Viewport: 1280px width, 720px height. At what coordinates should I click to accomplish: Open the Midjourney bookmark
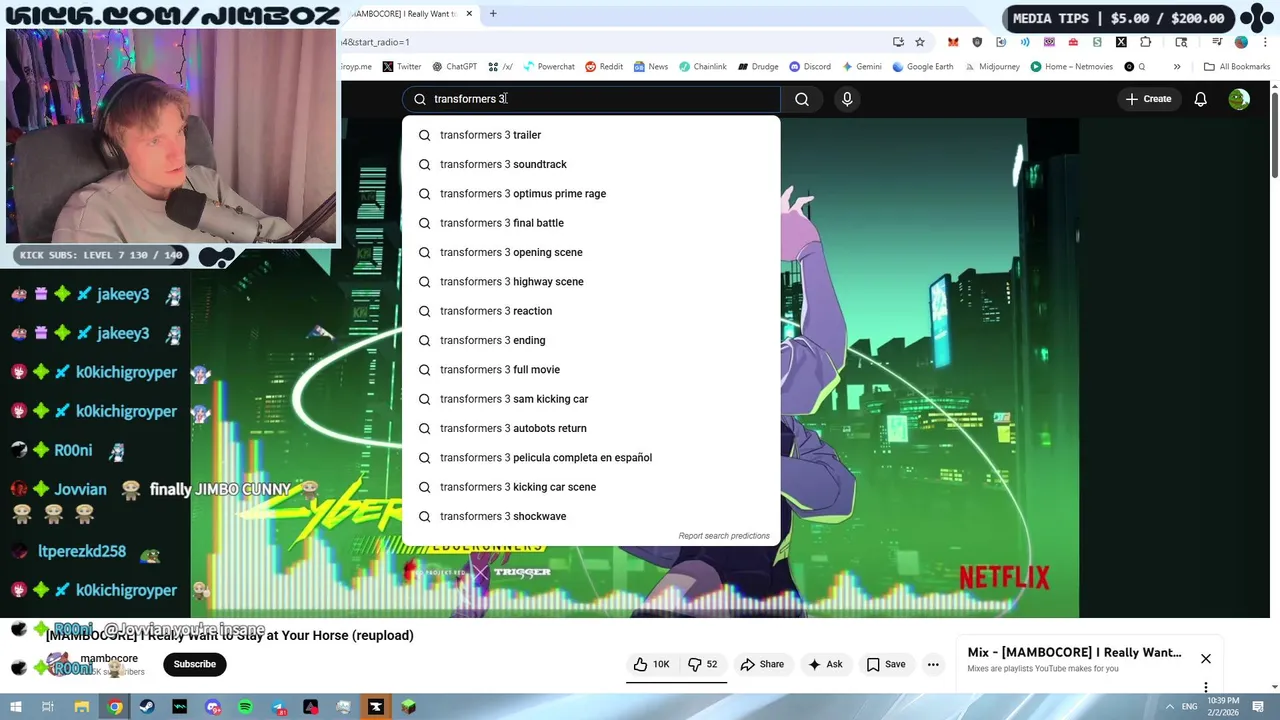992,67
